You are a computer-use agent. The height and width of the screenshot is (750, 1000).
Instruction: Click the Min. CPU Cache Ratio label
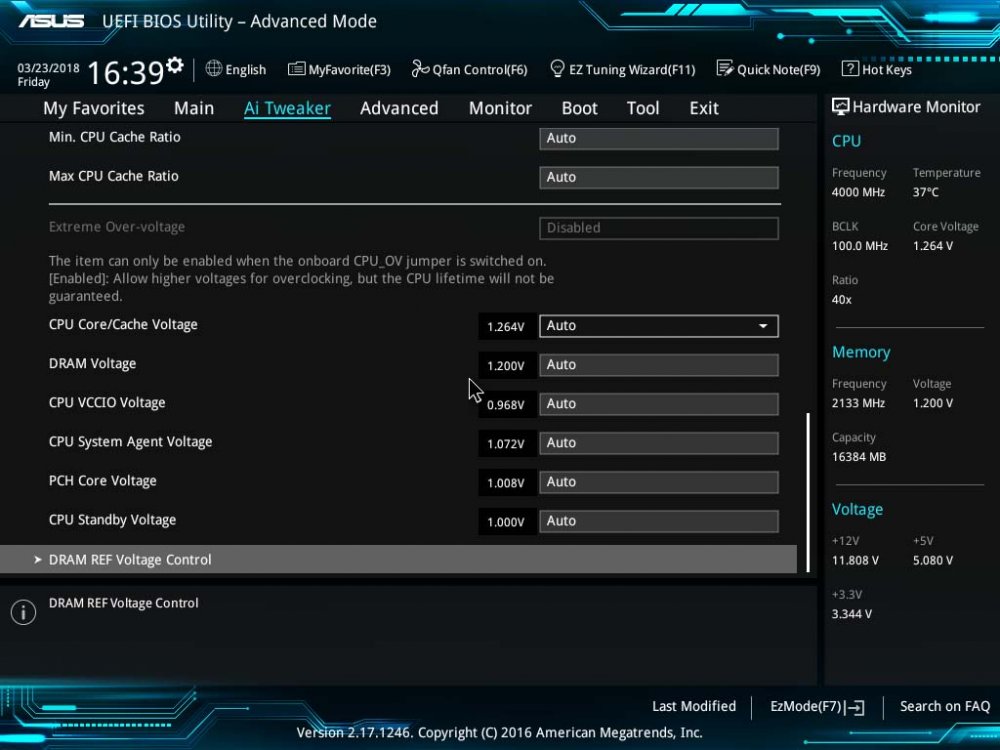115,137
